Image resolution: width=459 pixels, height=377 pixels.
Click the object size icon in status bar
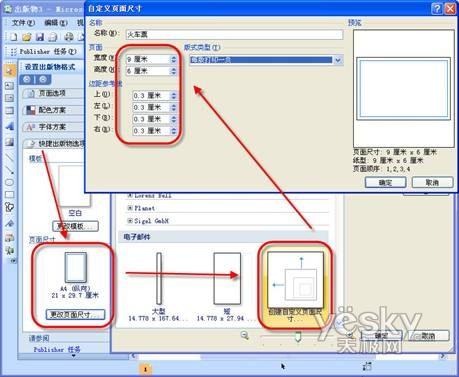367,366
